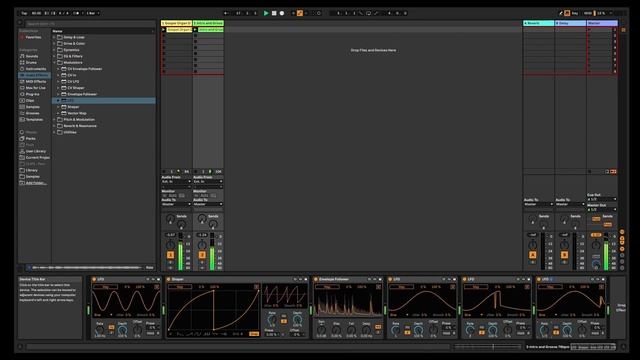640x360 pixels.
Task: Open User Library under Places
Action: click(36, 151)
